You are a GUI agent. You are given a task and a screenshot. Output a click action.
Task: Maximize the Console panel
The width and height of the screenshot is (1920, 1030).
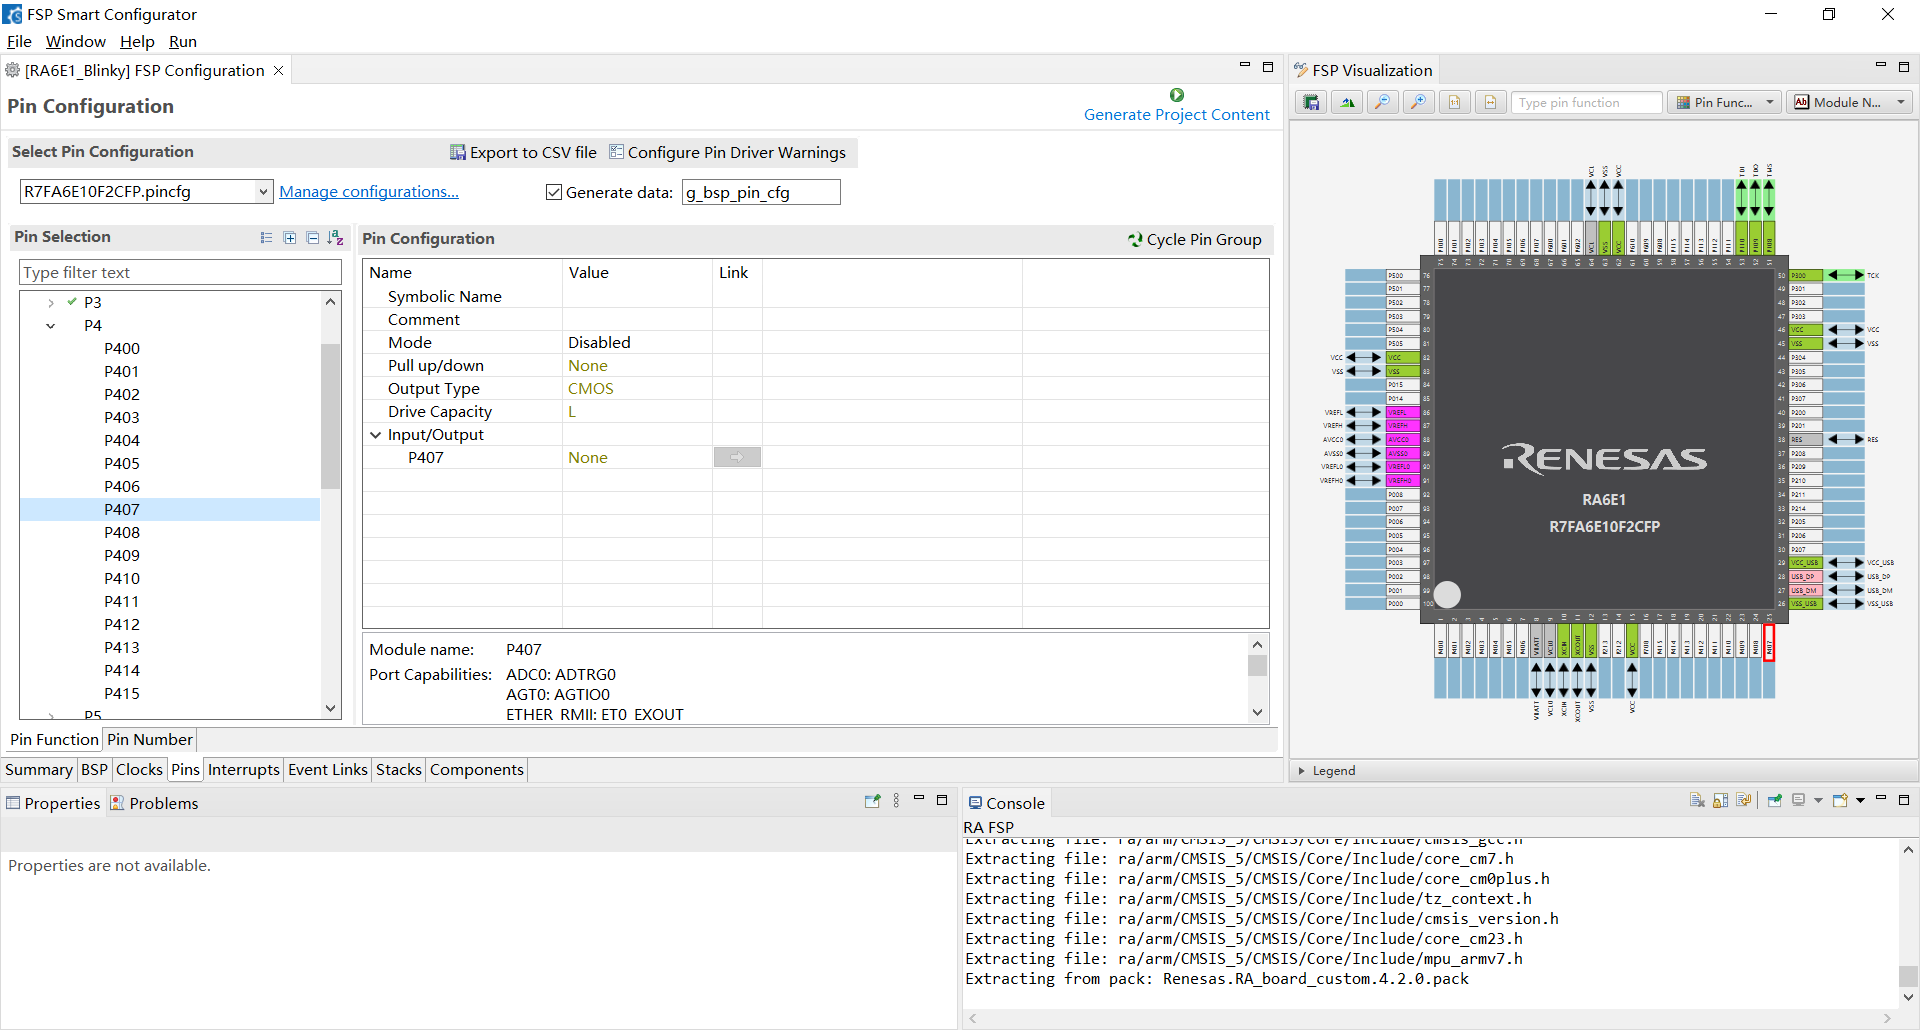click(x=1904, y=800)
